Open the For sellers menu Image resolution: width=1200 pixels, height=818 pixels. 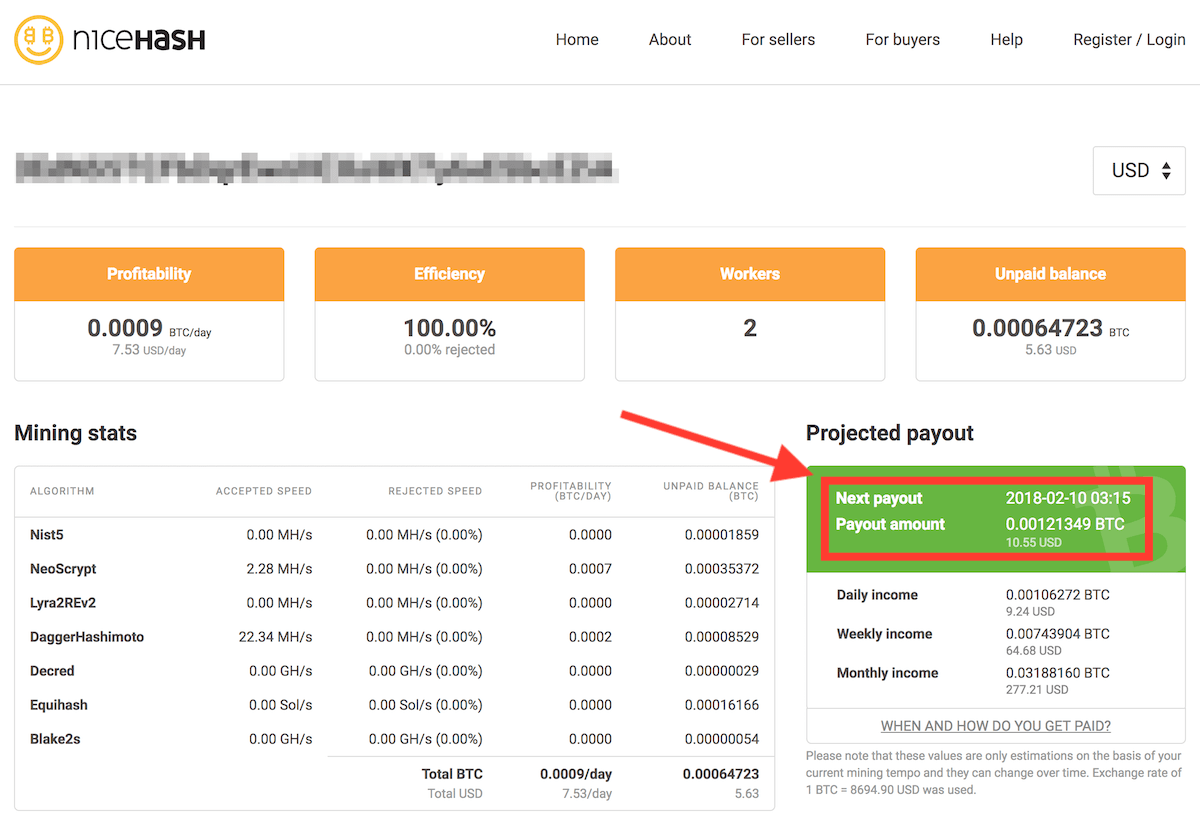(x=778, y=40)
